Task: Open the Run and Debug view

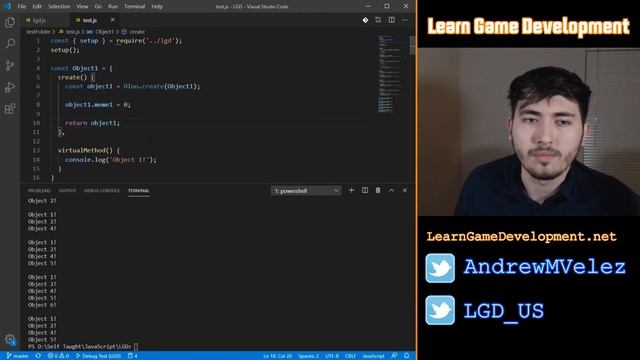Action: click(10, 87)
